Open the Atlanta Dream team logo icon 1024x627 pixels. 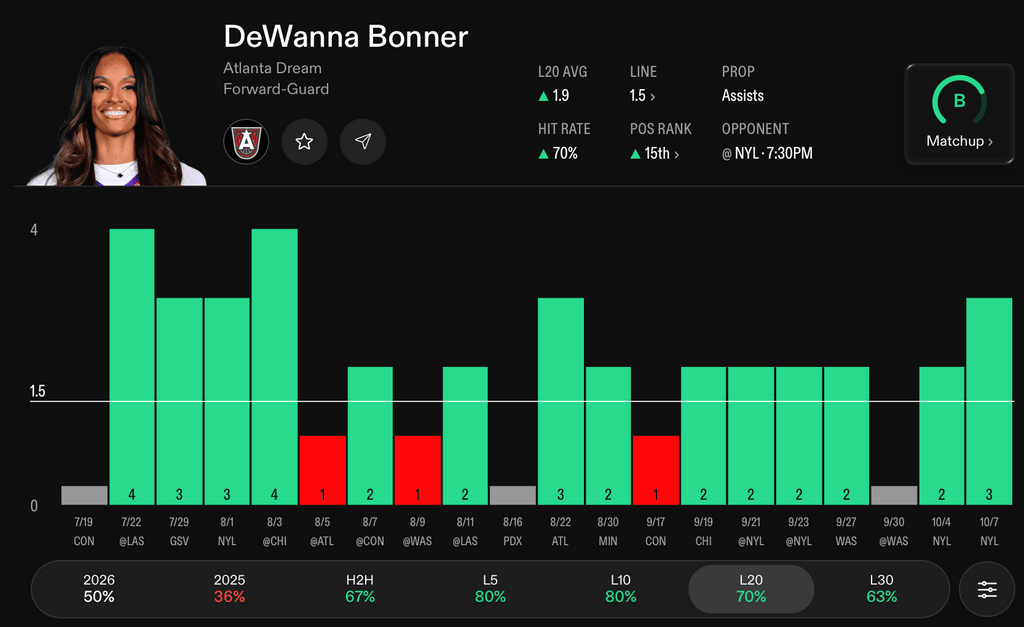click(246, 141)
